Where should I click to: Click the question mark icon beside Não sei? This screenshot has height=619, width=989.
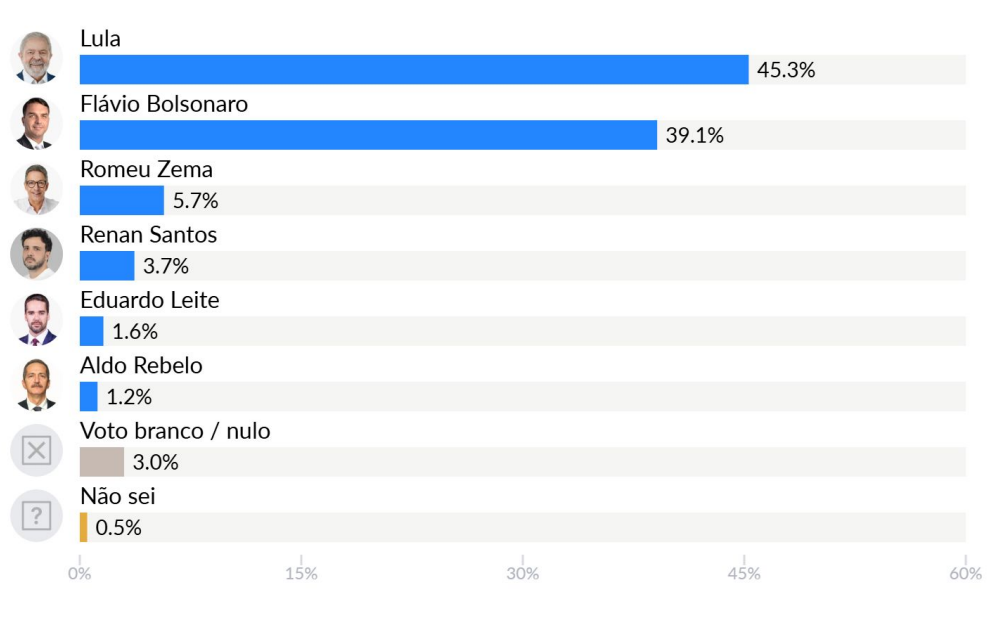pyautogui.click(x=36, y=516)
